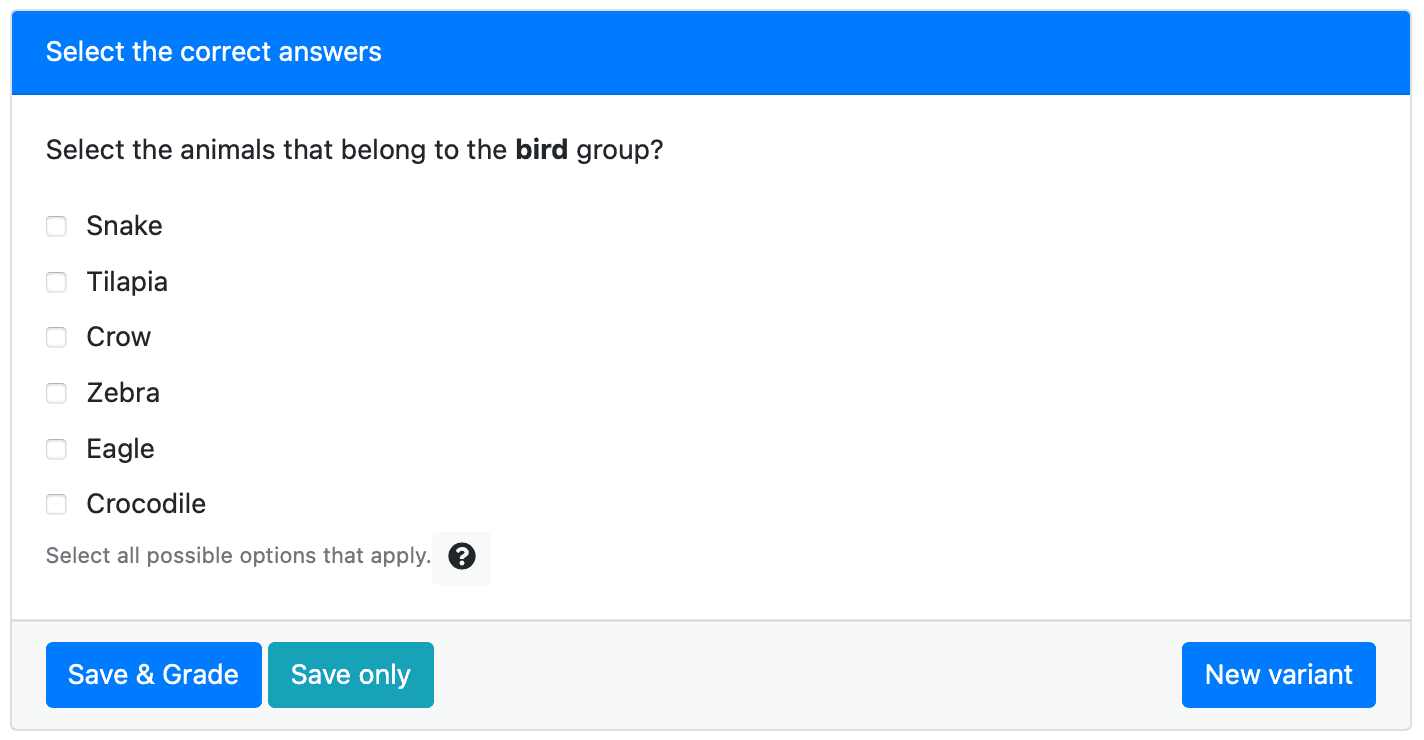Viewport: 1424px width, 740px height.
Task: Generate a New variant
Action: (x=1279, y=675)
